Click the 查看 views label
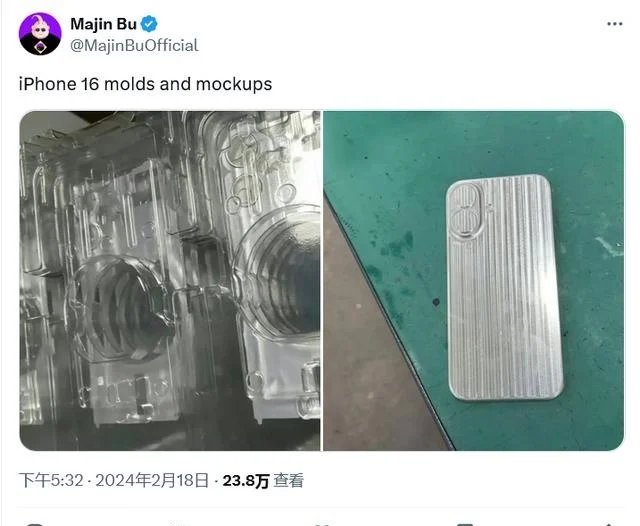 click(289, 480)
